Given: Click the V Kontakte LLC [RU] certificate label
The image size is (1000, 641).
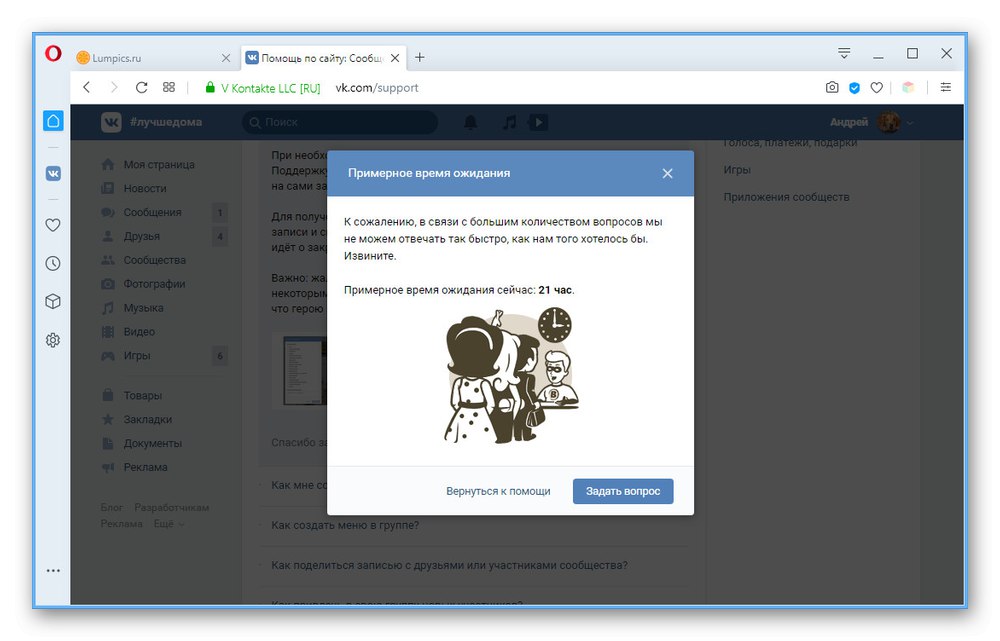Looking at the screenshot, I should (x=270, y=88).
